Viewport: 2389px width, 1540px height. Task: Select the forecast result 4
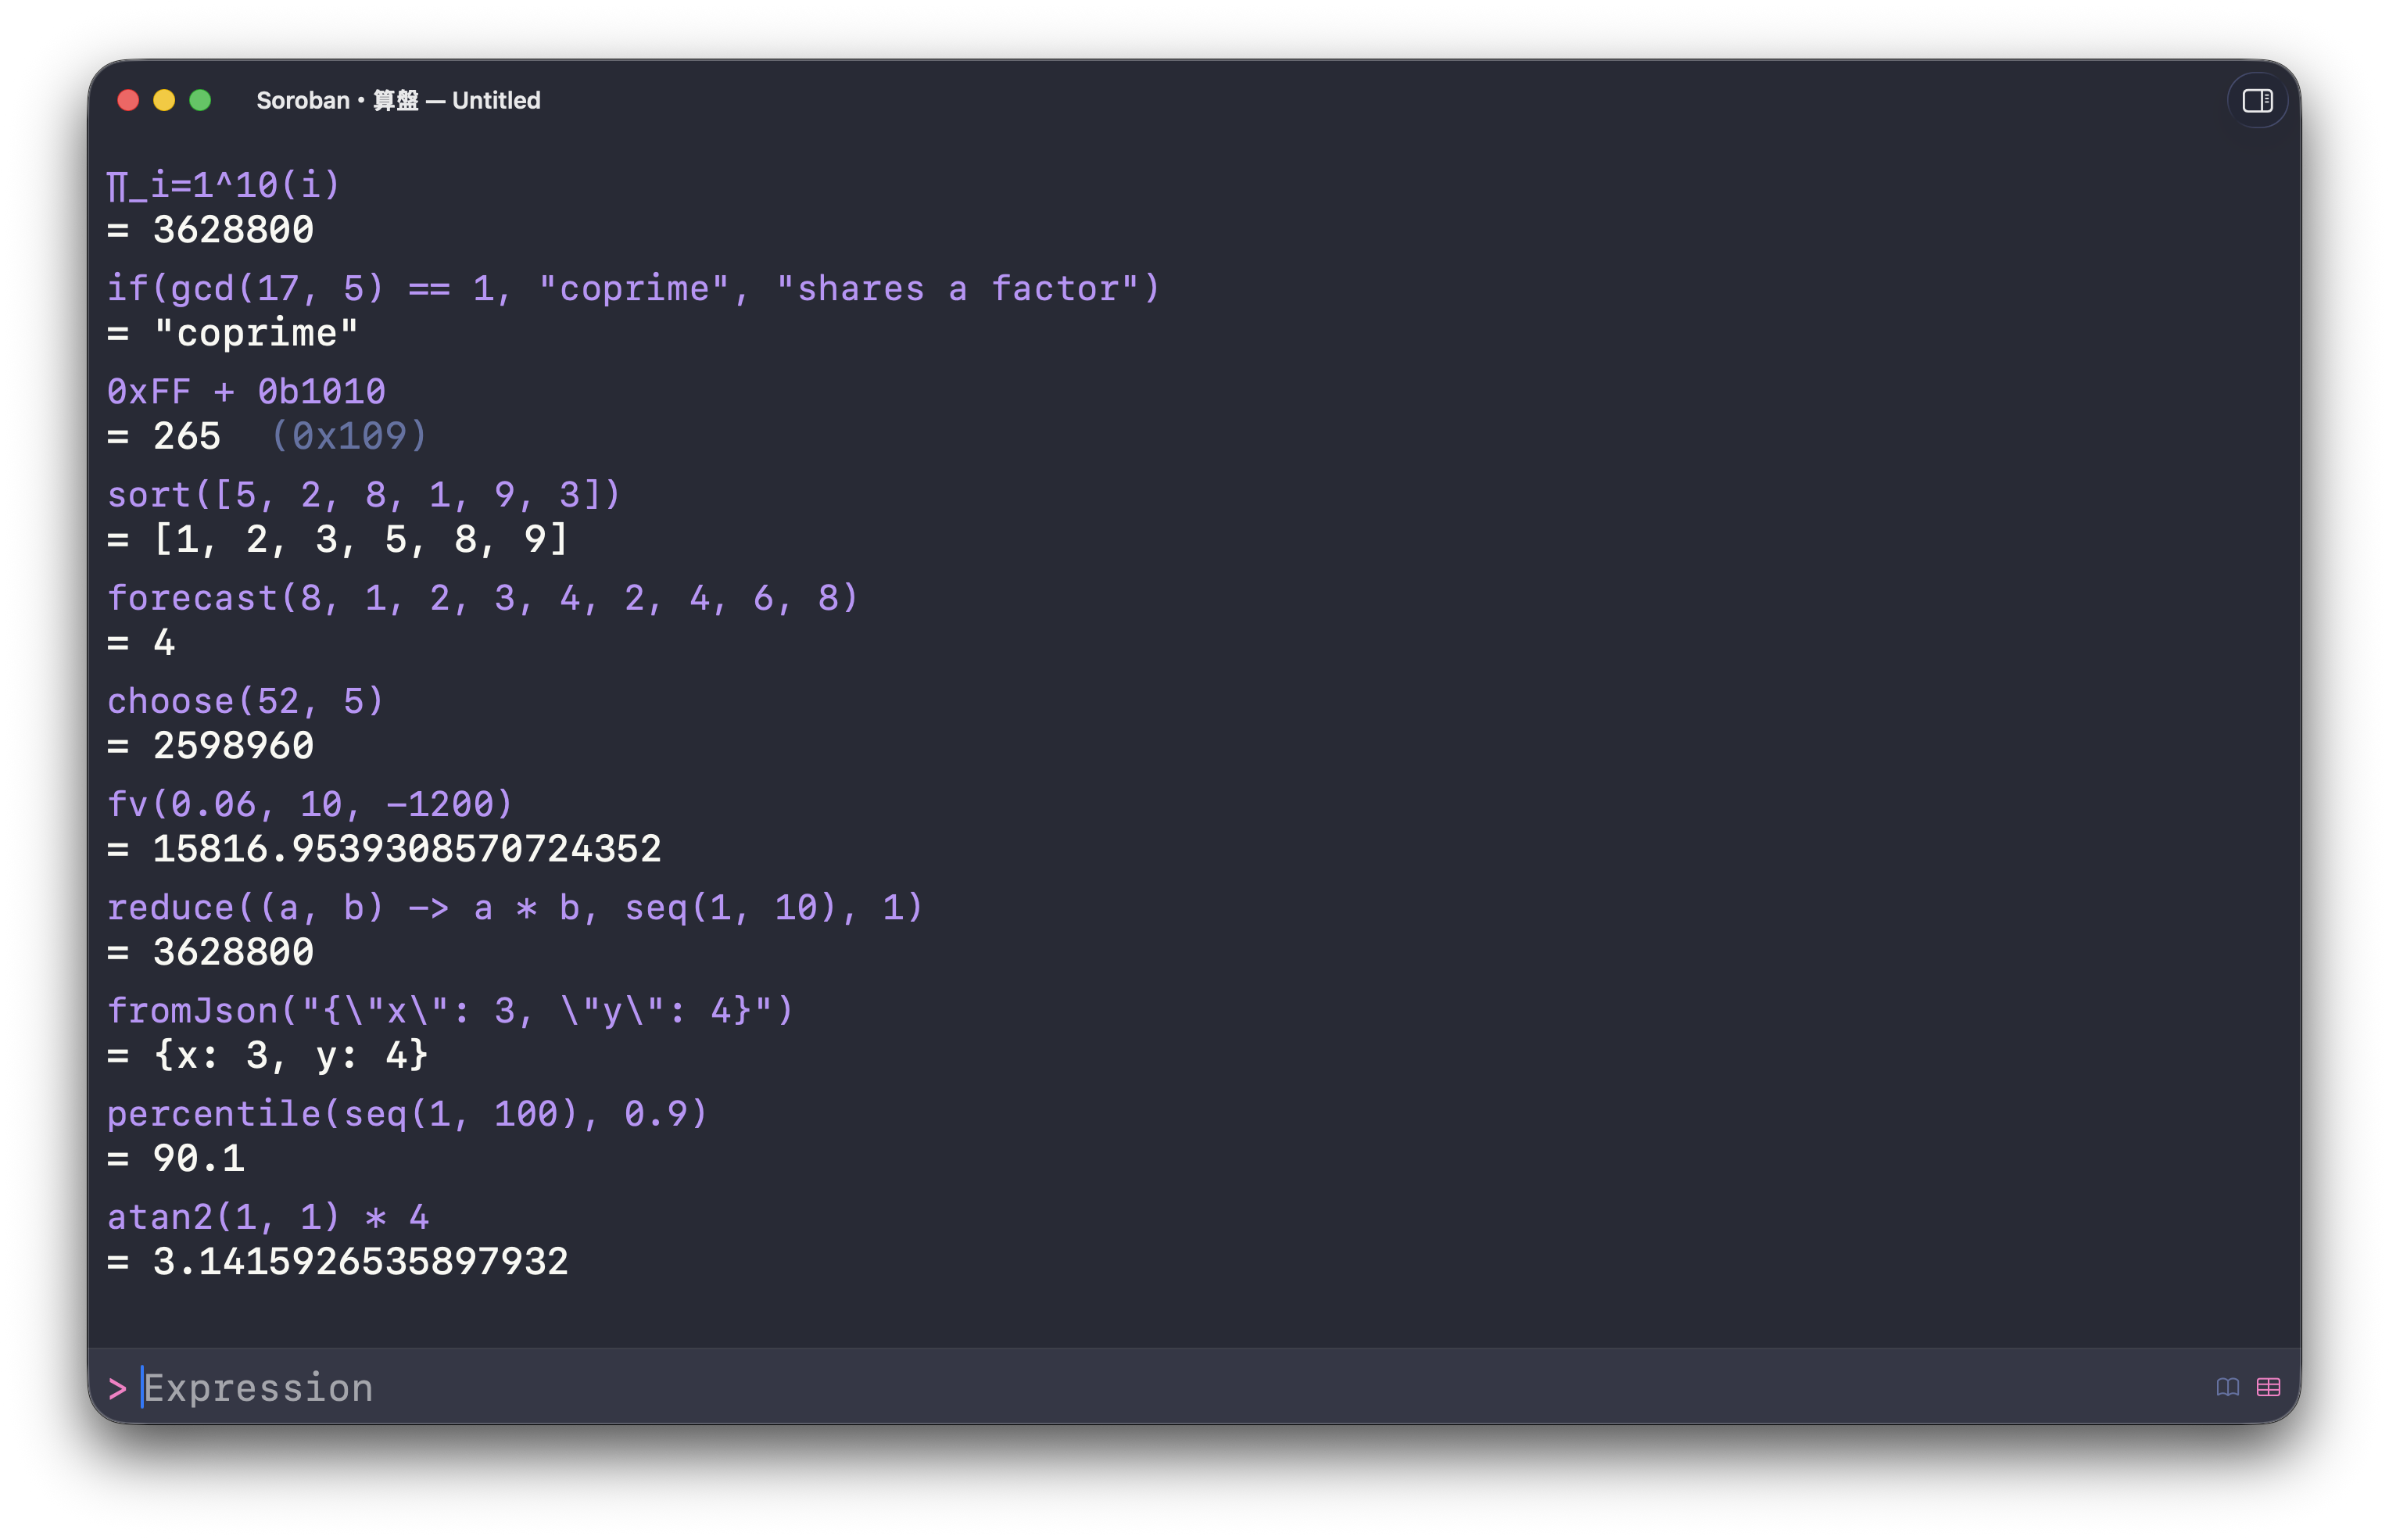coord(164,643)
